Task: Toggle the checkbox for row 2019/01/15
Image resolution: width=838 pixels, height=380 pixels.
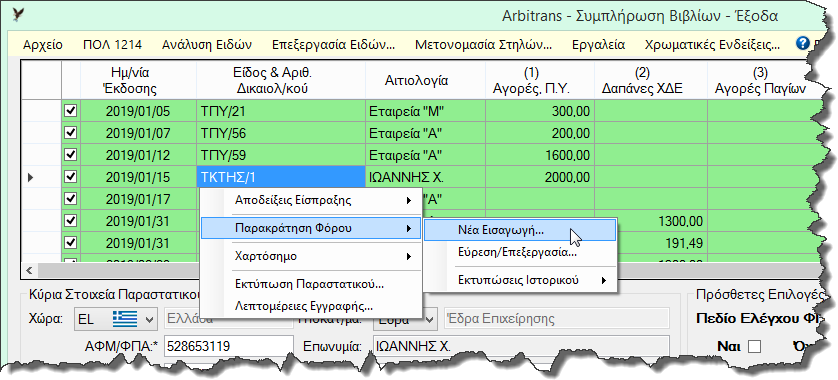Action: pos(71,176)
